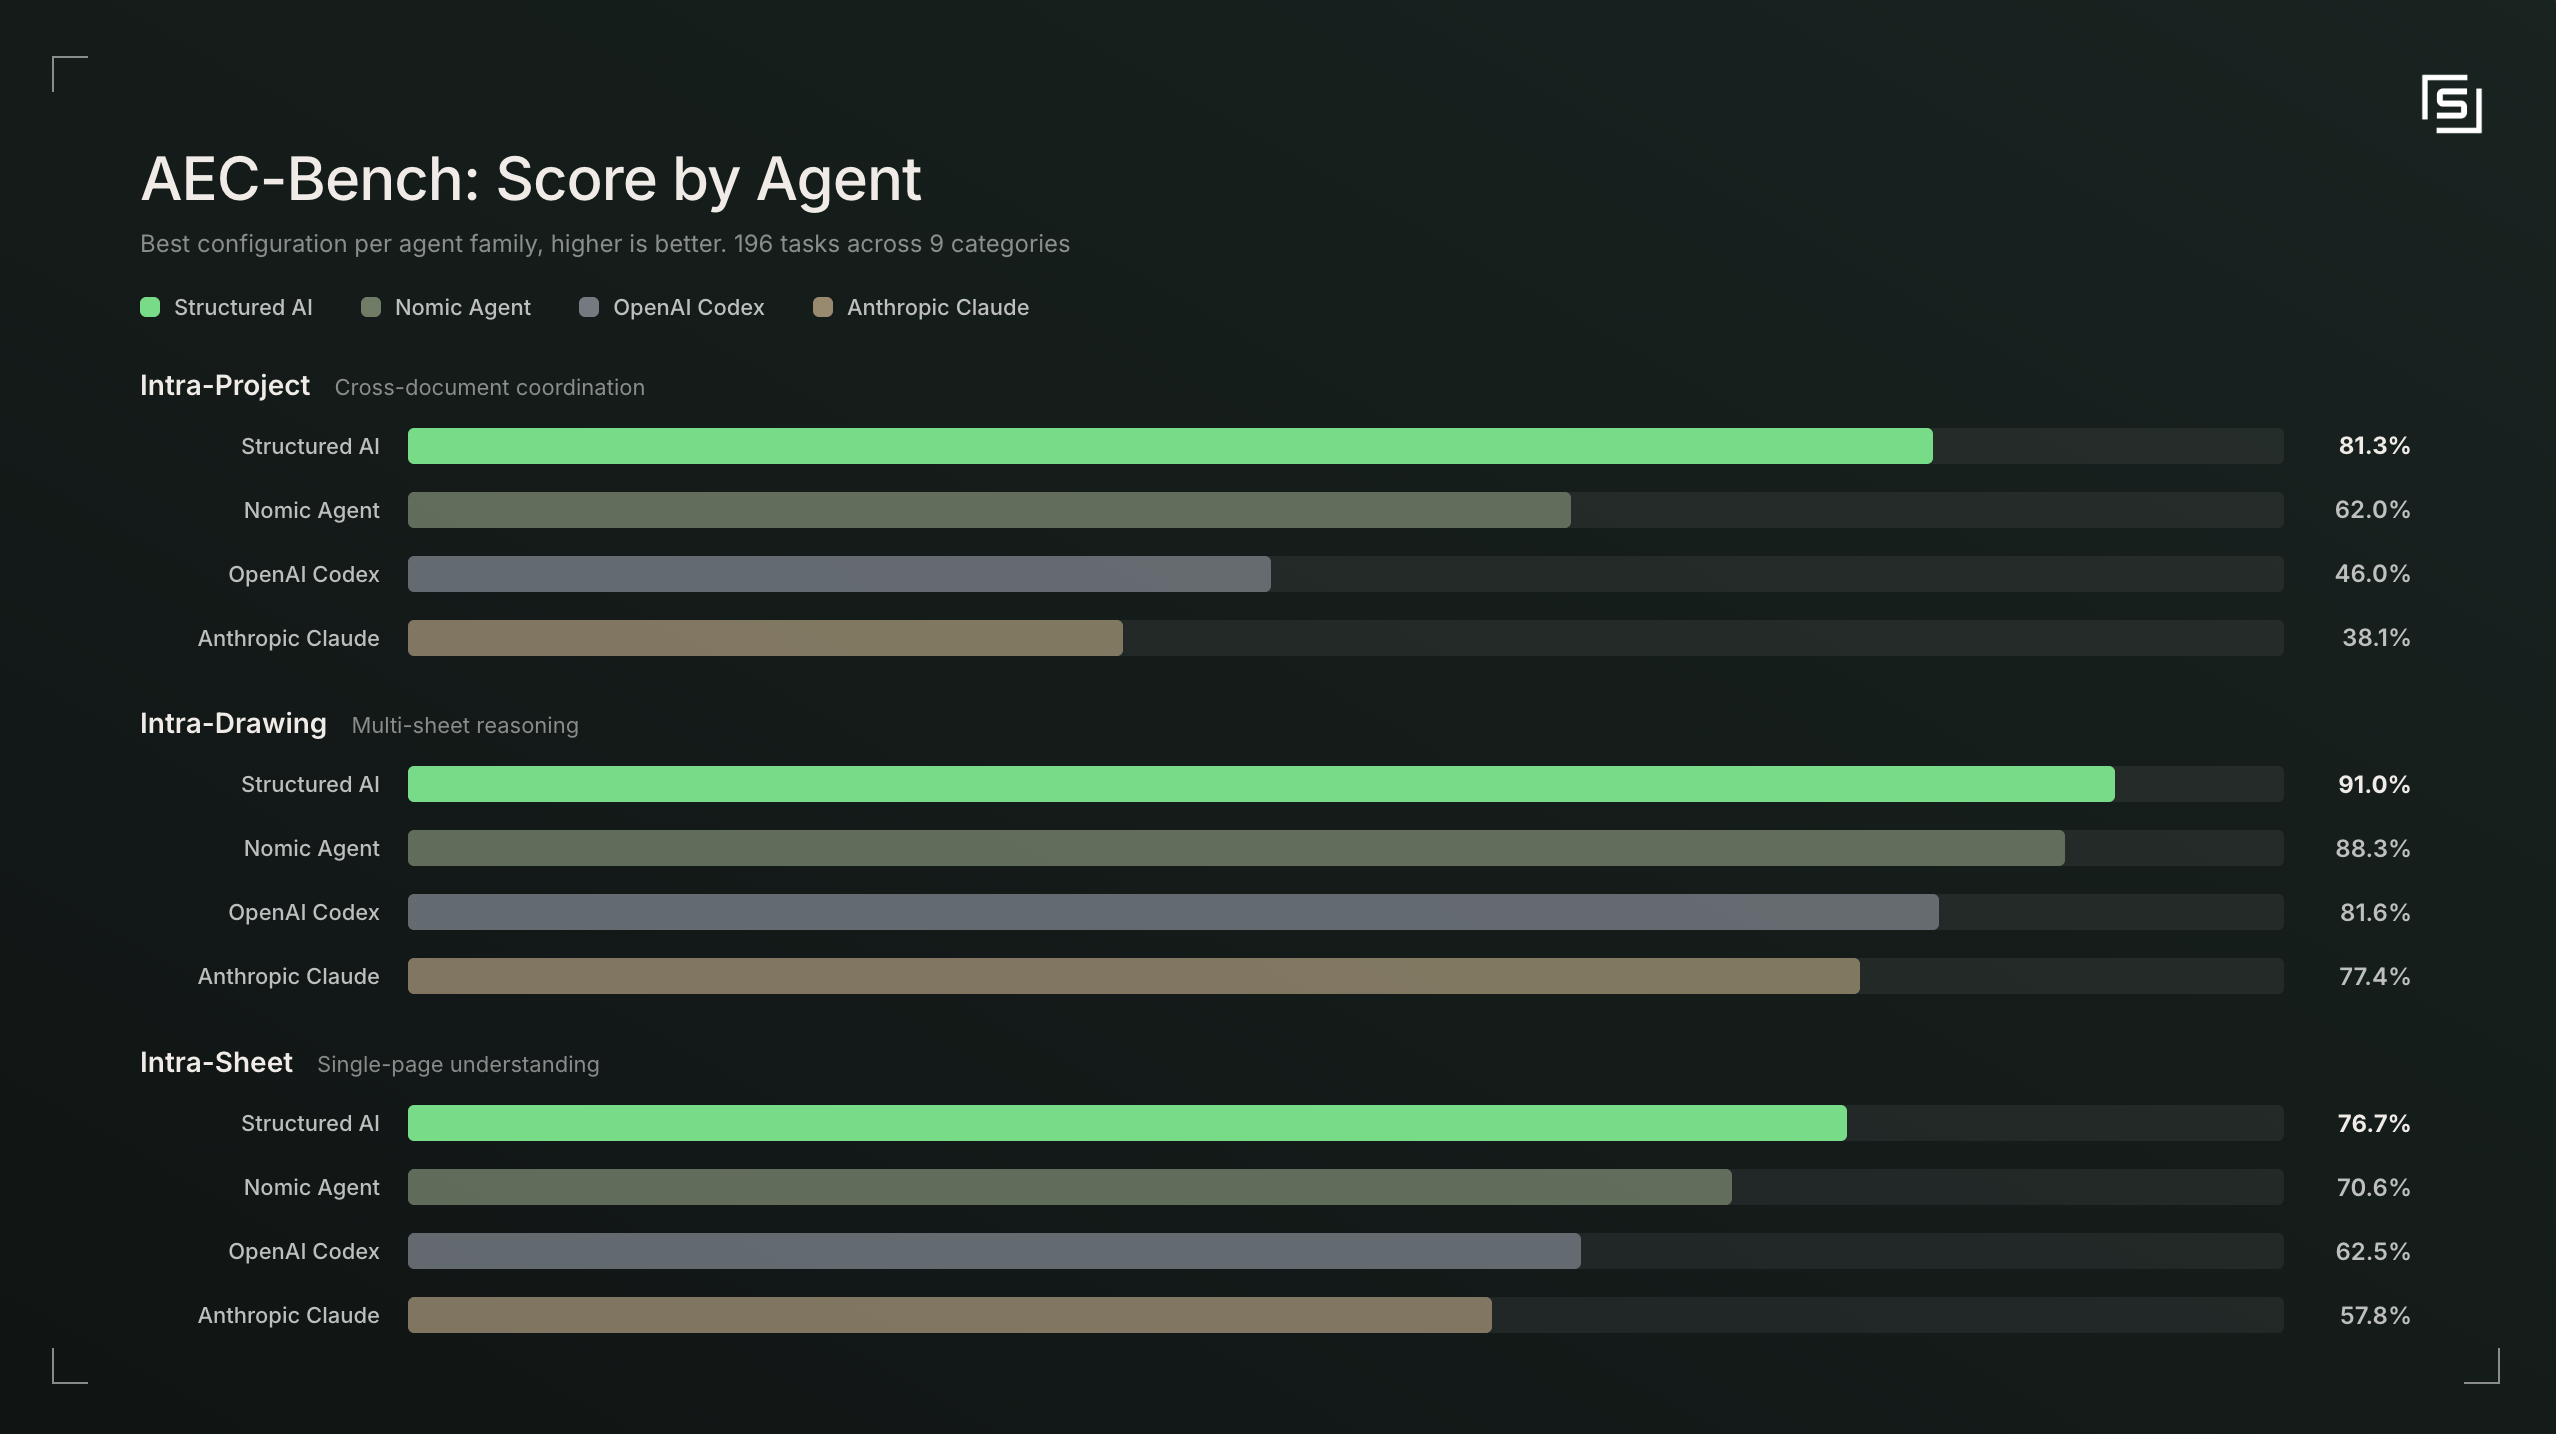Collapse the Intra-Sheet section header
This screenshot has width=2556, height=1434.
[x=216, y=1063]
